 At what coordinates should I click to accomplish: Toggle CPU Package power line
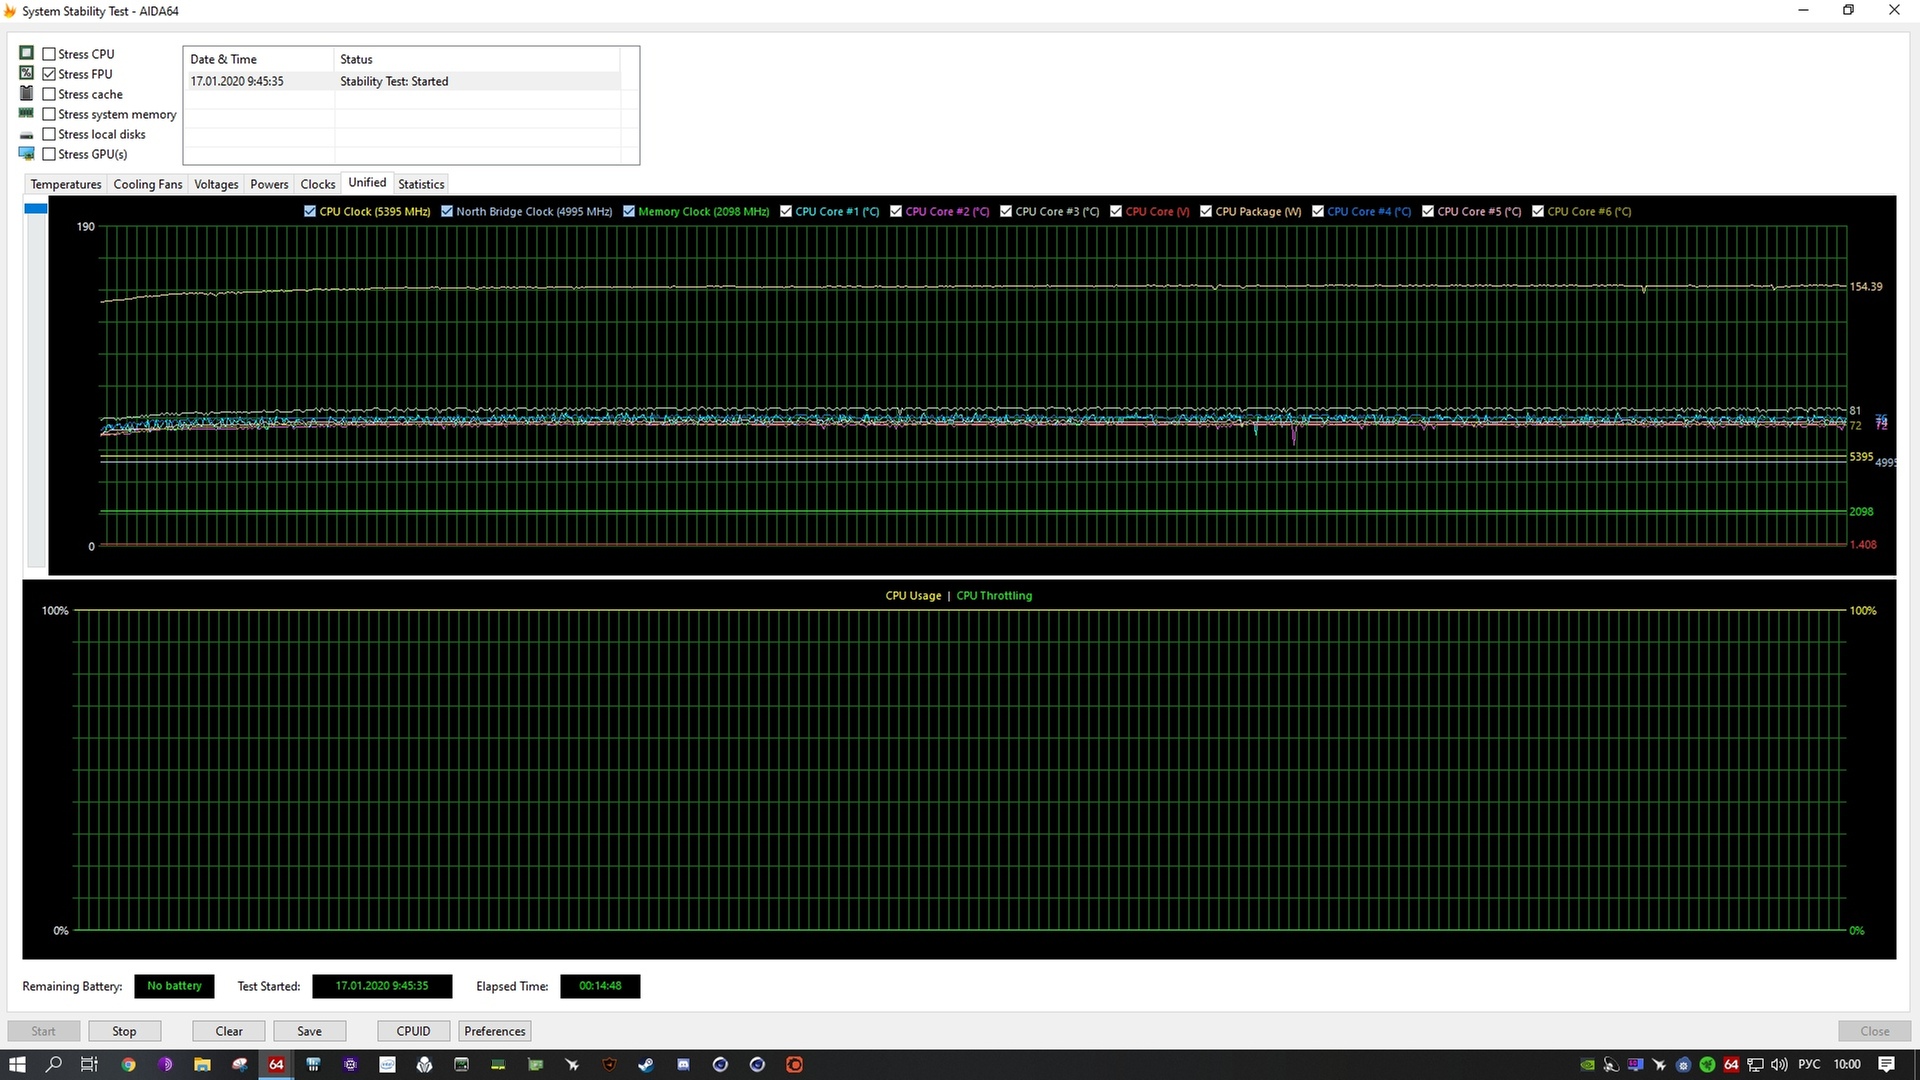coord(1206,211)
